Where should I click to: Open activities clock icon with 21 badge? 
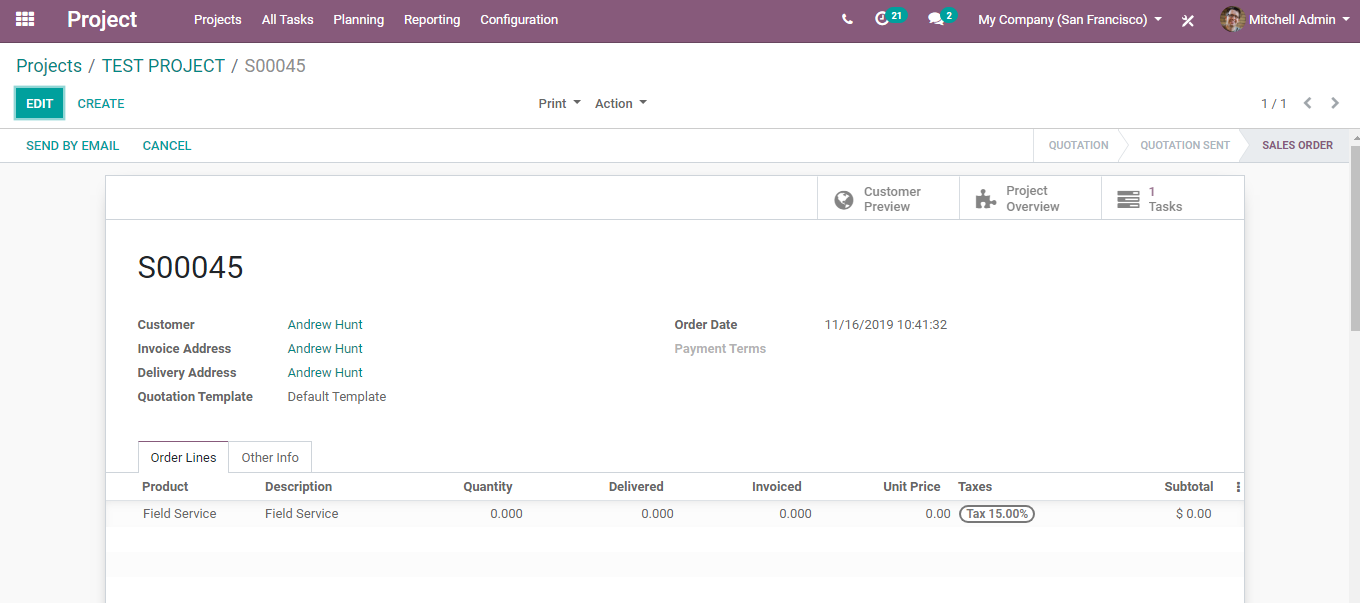[x=889, y=18]
